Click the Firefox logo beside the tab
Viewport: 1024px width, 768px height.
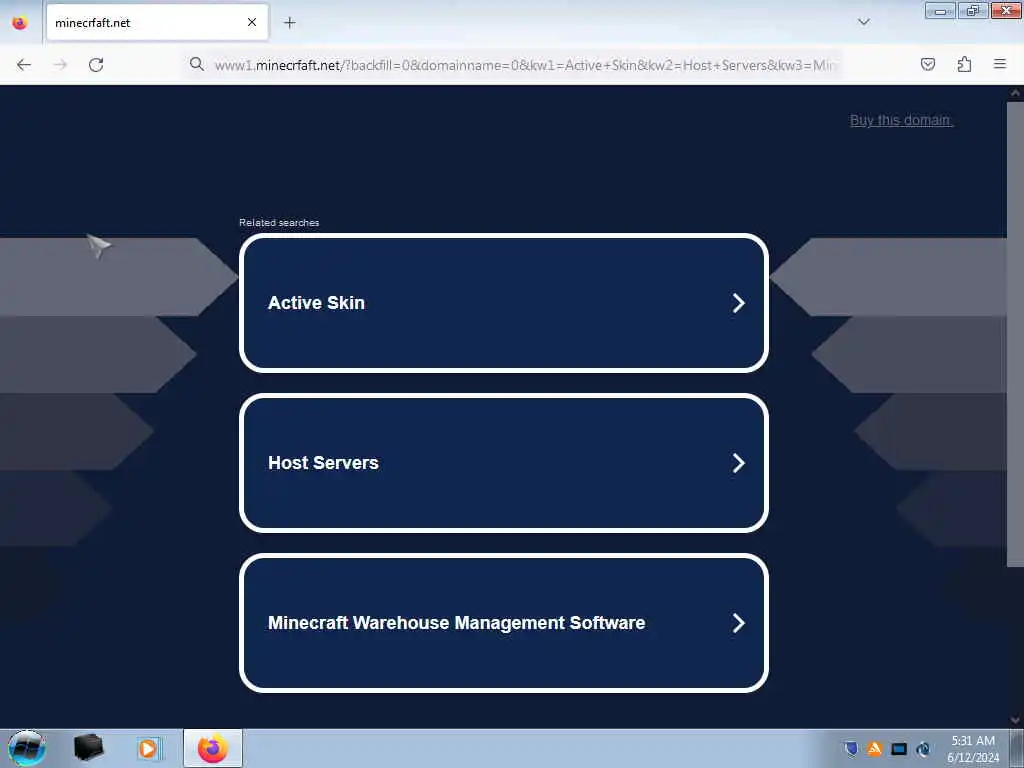point(20,23)
